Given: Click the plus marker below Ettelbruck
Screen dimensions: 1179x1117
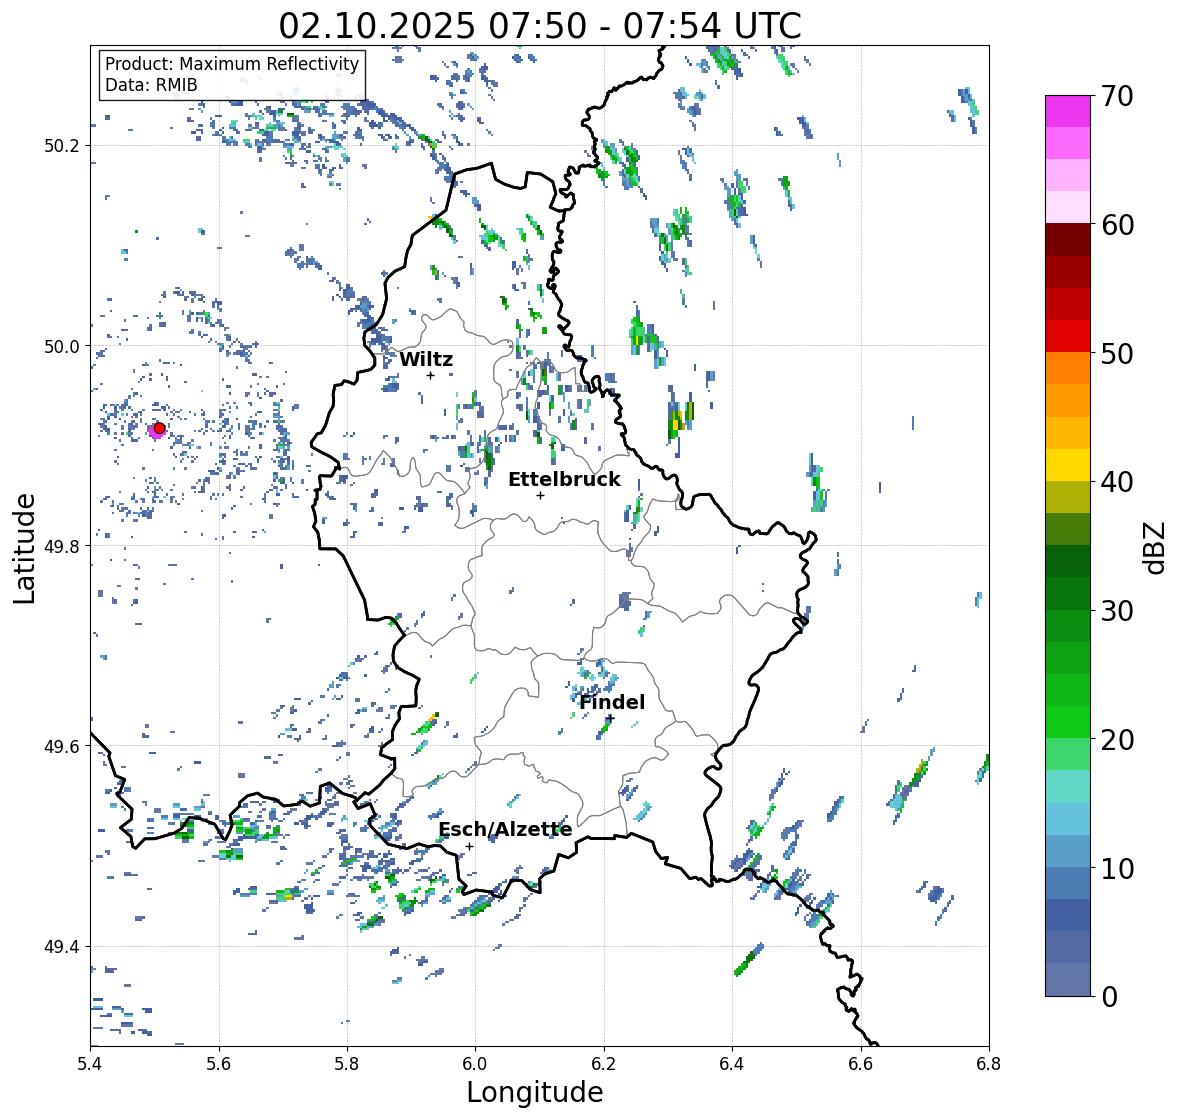Looking at the screenshot, I should tap(540, 495).
